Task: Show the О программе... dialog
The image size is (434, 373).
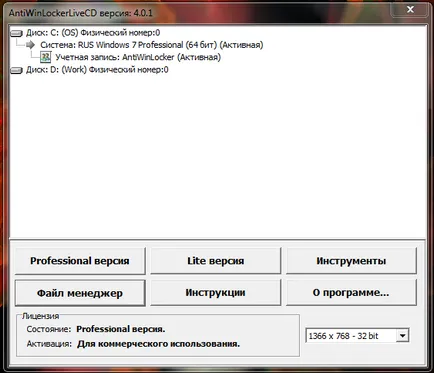Action: point(351,293)
